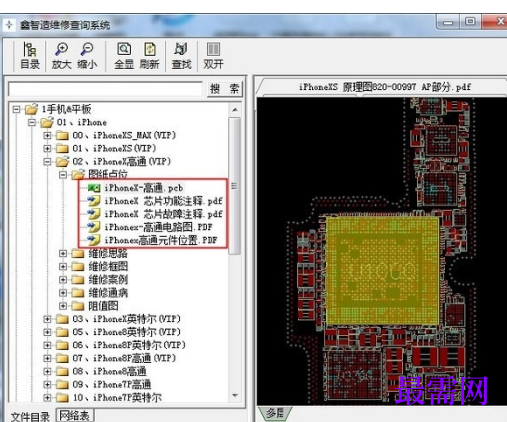Switch to the 文件目录 tab

[x=30, y=416]
